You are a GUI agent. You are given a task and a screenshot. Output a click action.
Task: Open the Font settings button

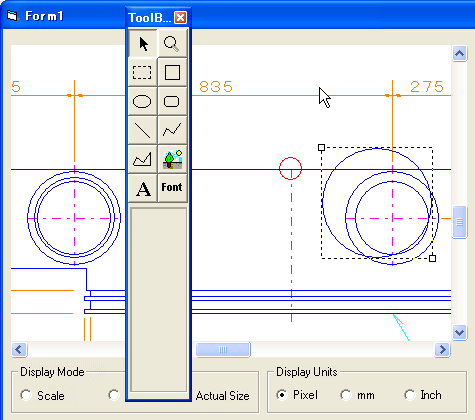pos(172,188)
